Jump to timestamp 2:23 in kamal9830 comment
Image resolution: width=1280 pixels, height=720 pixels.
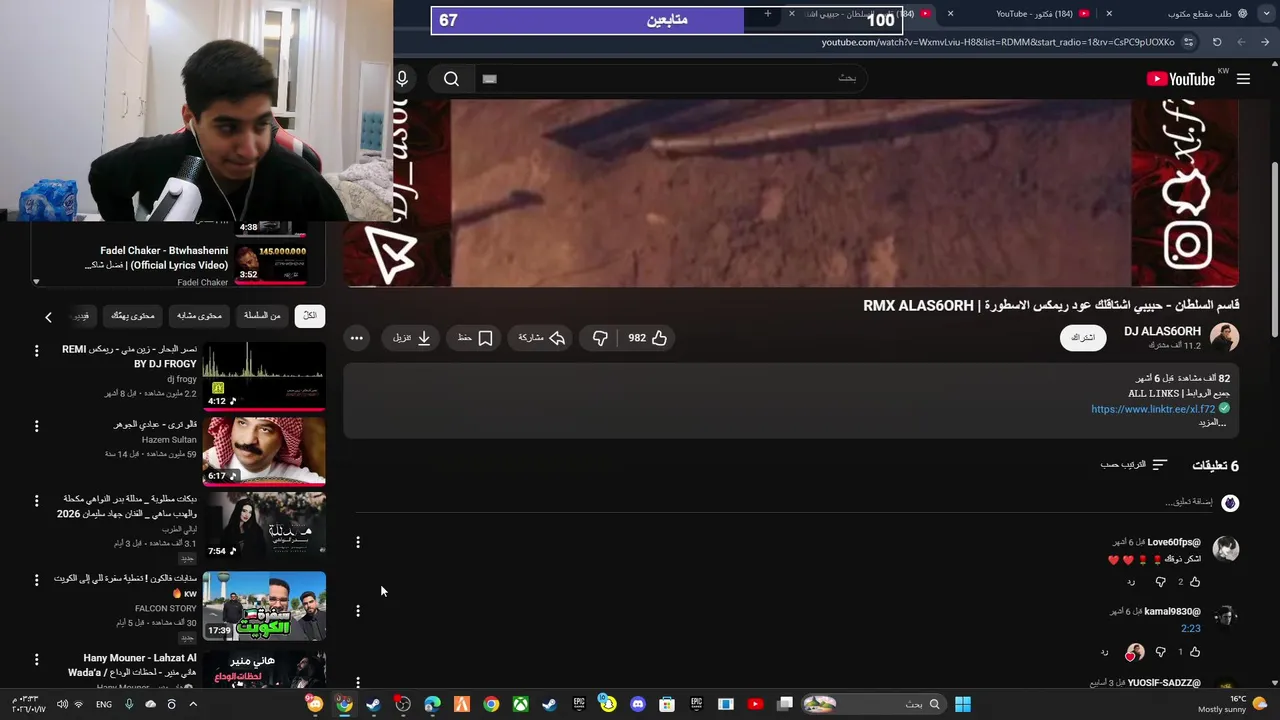coord(1190,628)
